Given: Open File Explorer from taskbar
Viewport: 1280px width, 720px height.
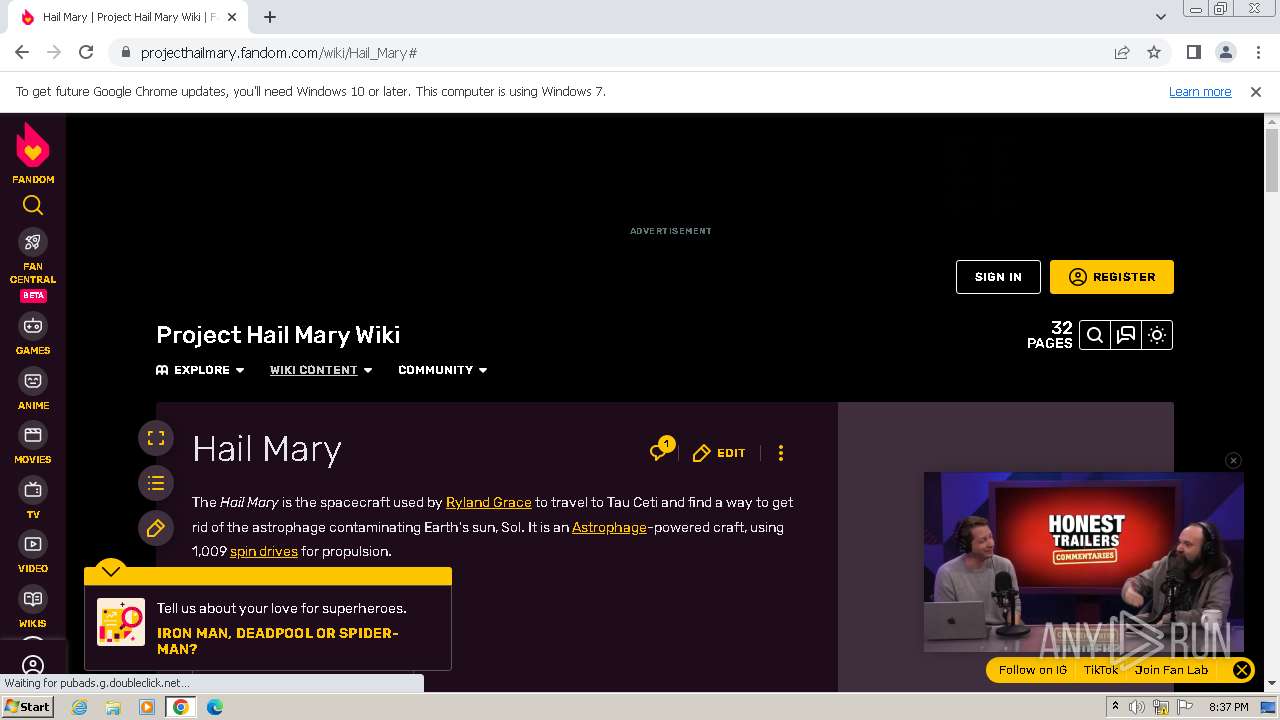Looking at the screenshot, I should (x=113, y=707).
